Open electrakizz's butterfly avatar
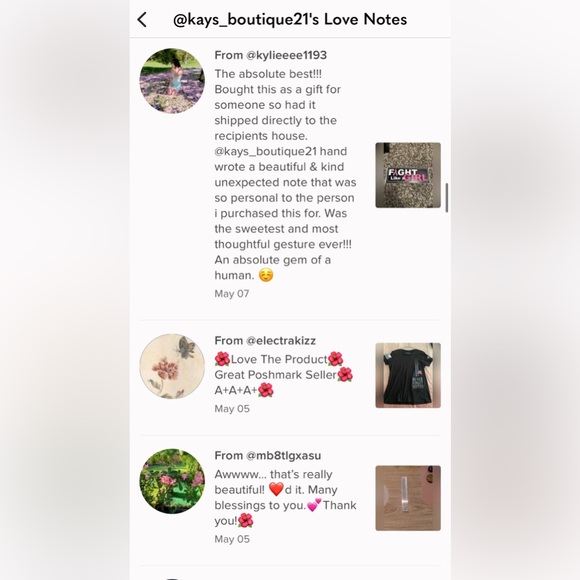 tap(172, 366)
